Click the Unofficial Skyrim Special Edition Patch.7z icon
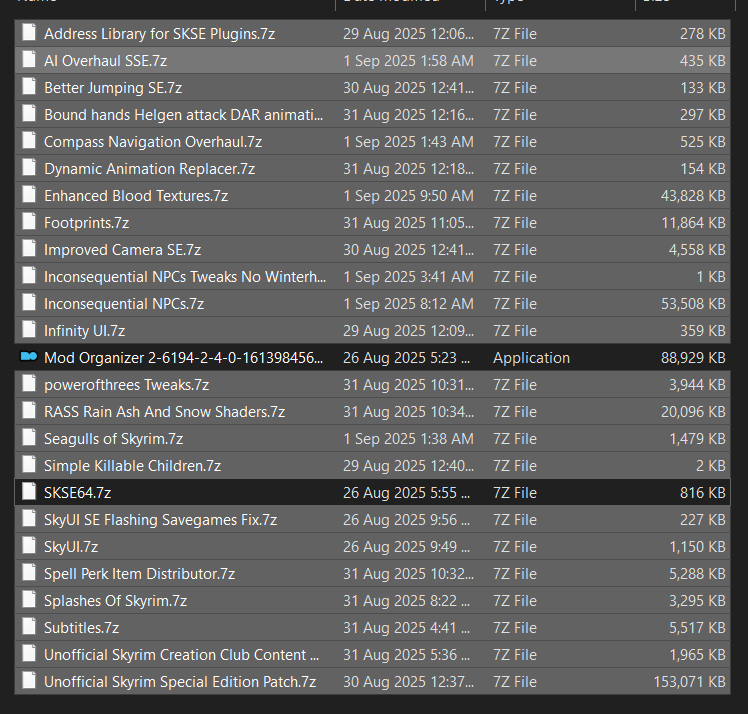Image resolution: width=748 pixels, height=714 pixels. tap(29, 682)
